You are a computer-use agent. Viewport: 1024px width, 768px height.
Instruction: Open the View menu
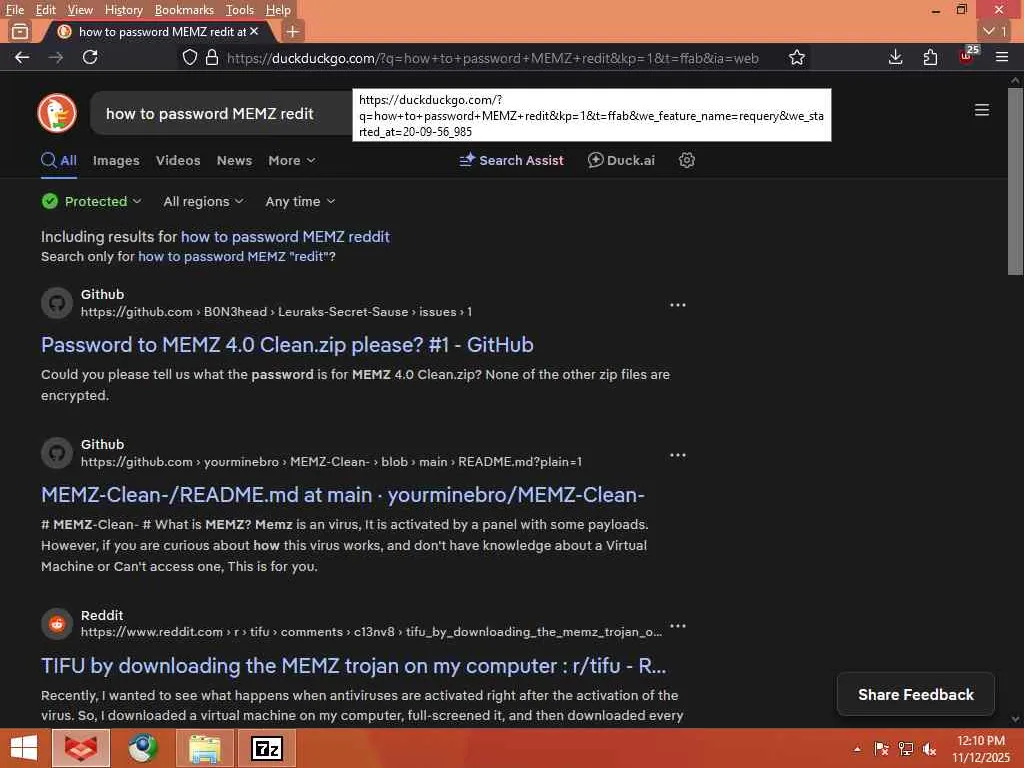(80, 10)
